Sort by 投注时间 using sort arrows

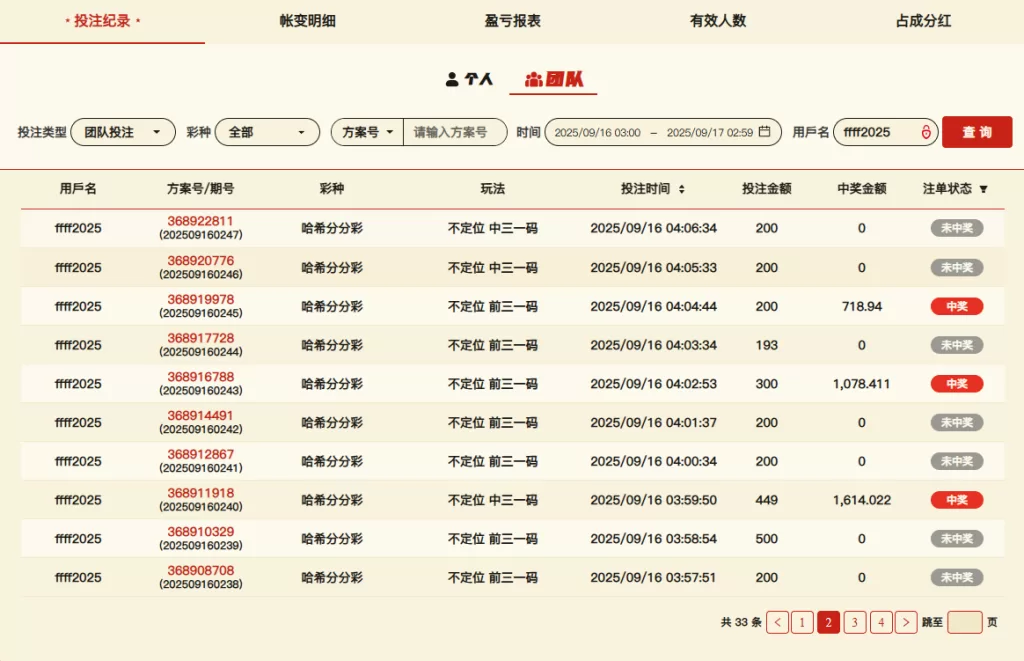tap(682, 189)
